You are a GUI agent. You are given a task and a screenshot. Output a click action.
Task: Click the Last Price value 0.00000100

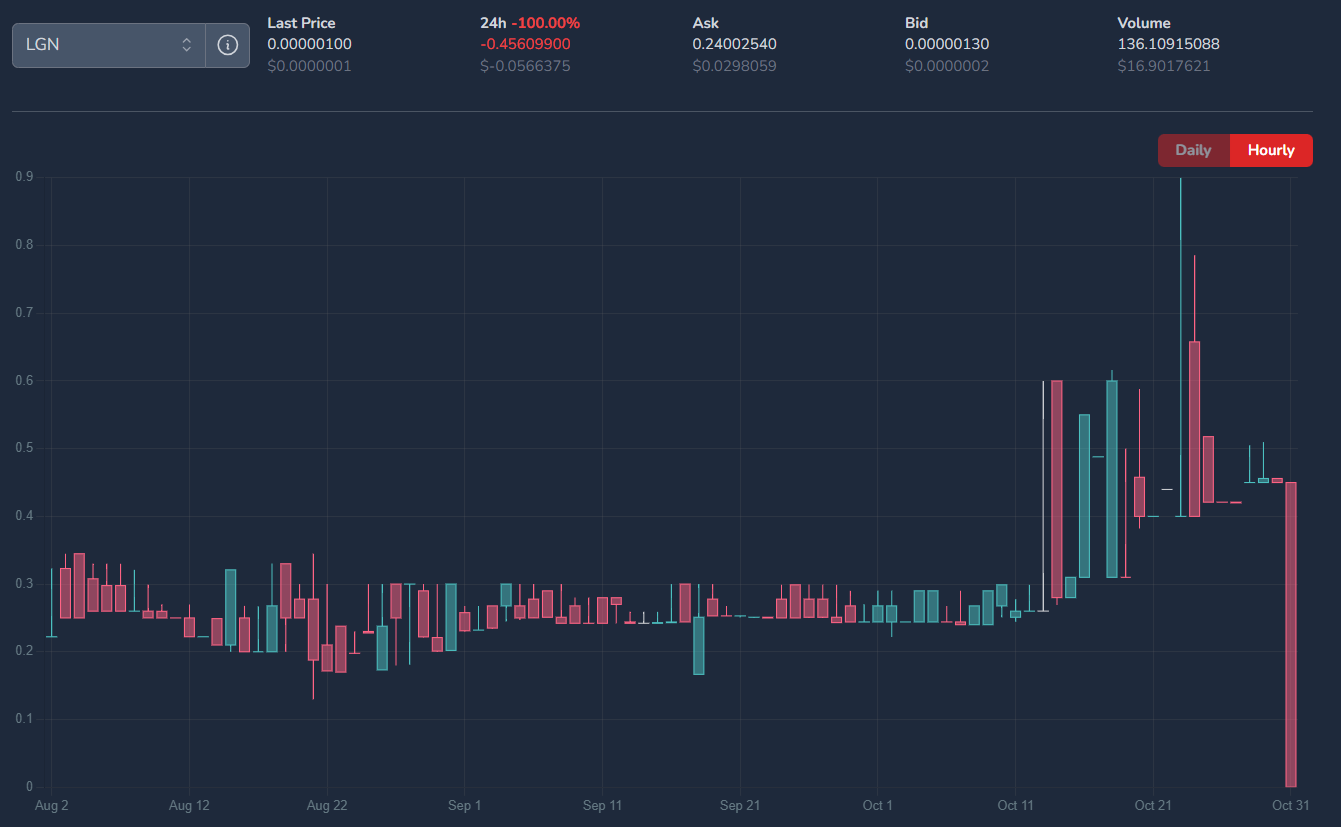(309, 44)
